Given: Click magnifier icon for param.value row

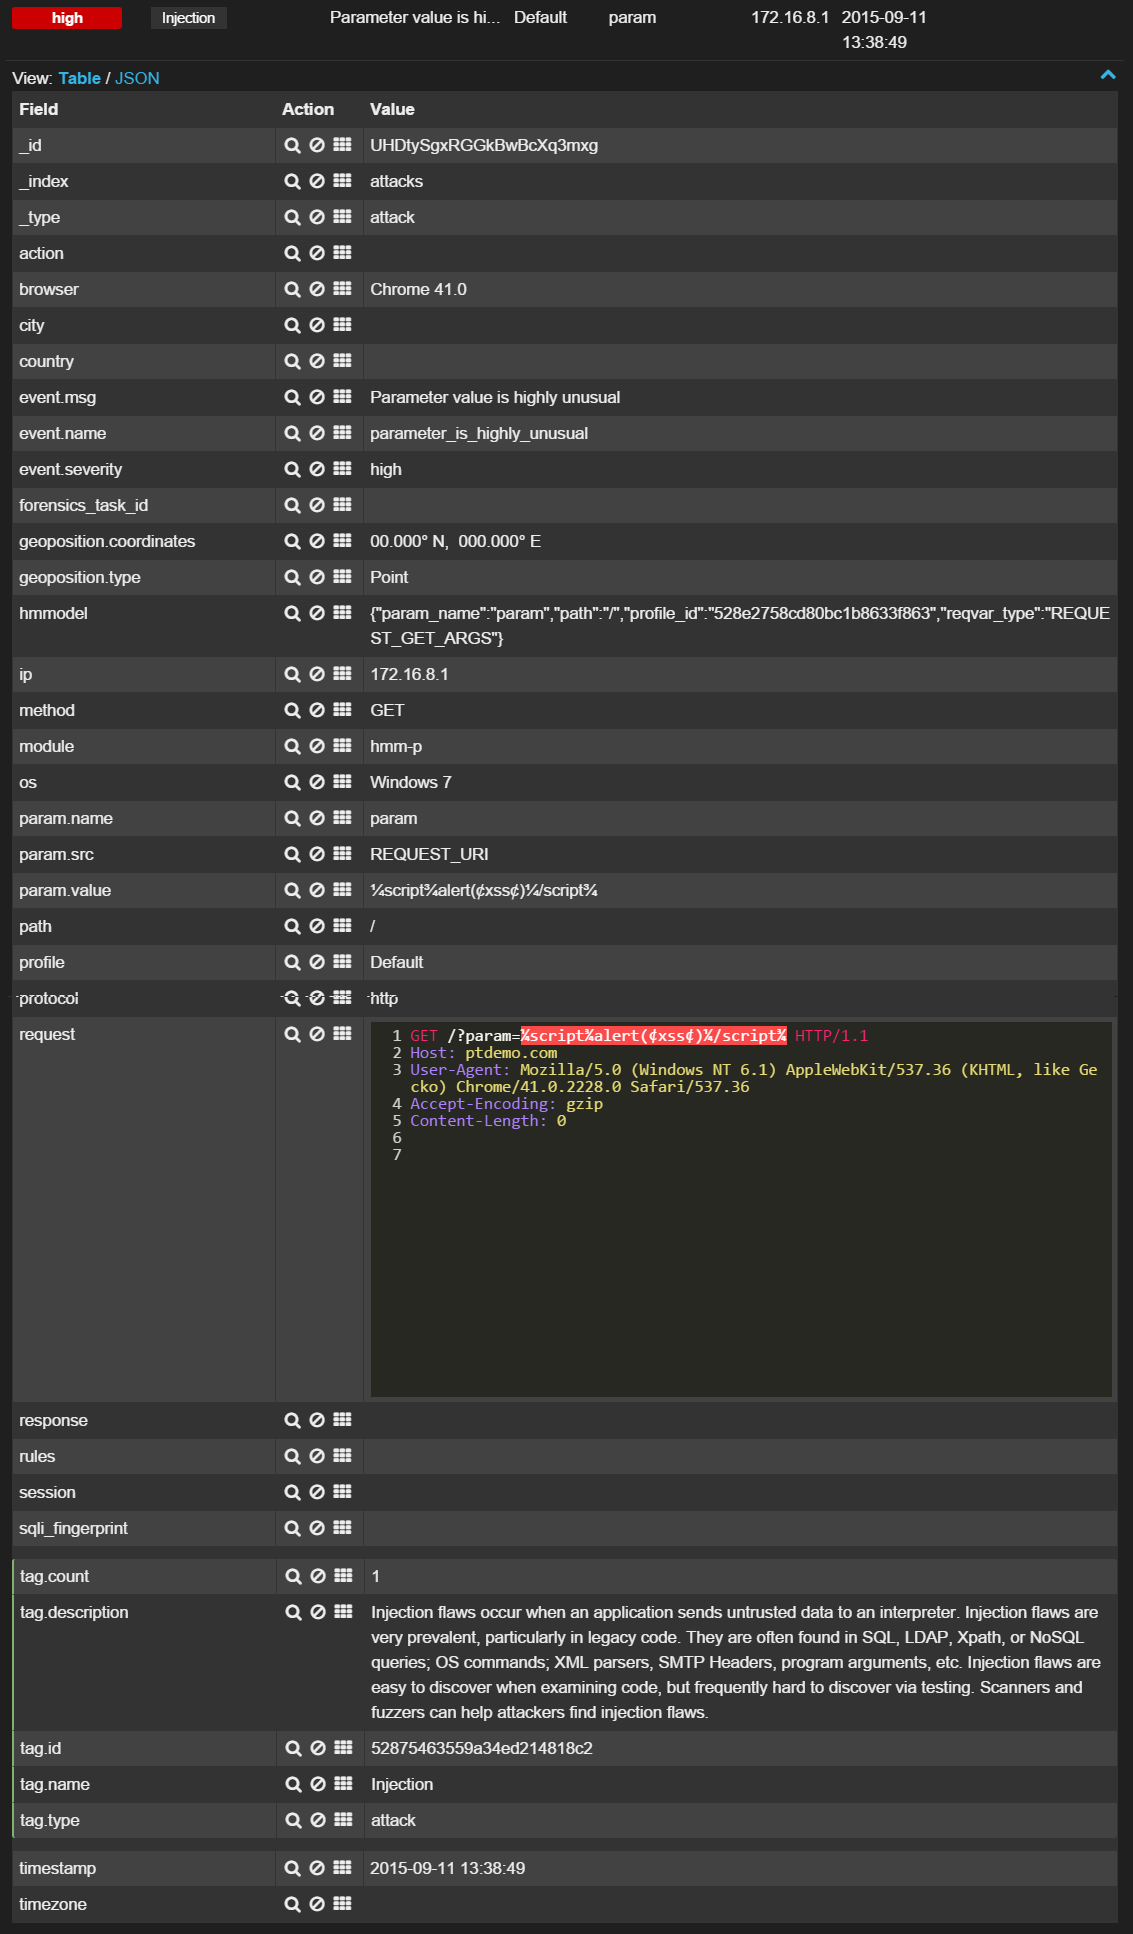Looking at the screenshot, I should [292, 890].
